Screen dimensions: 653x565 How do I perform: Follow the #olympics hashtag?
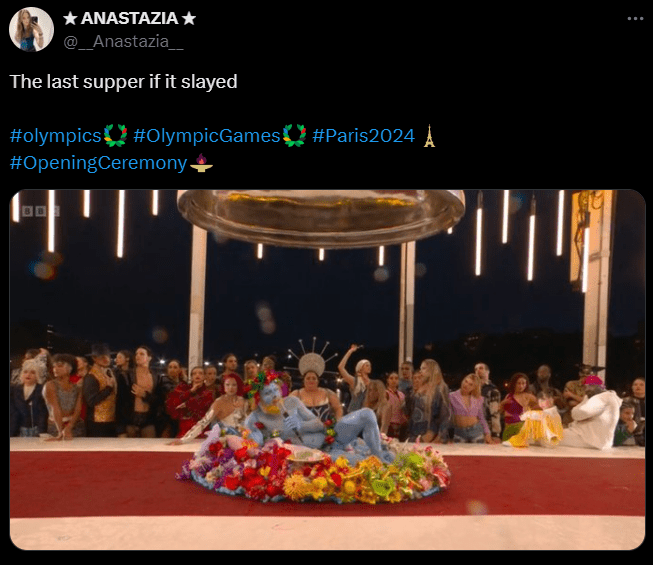(x=56, y=136)
